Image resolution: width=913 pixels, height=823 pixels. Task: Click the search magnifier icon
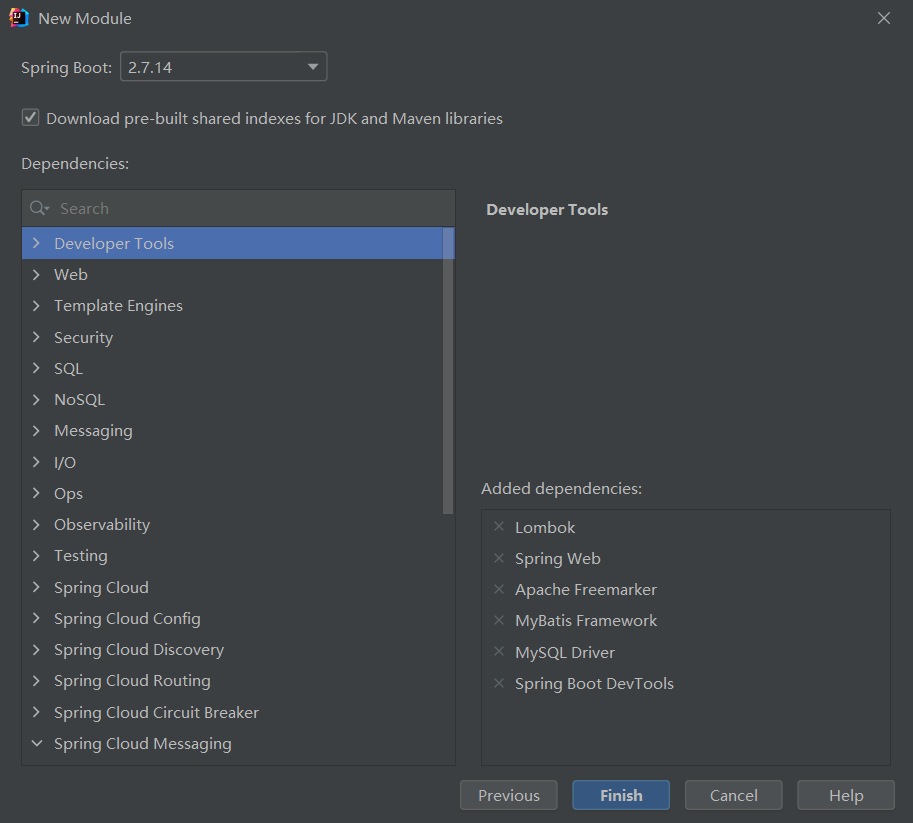point(39,208)
